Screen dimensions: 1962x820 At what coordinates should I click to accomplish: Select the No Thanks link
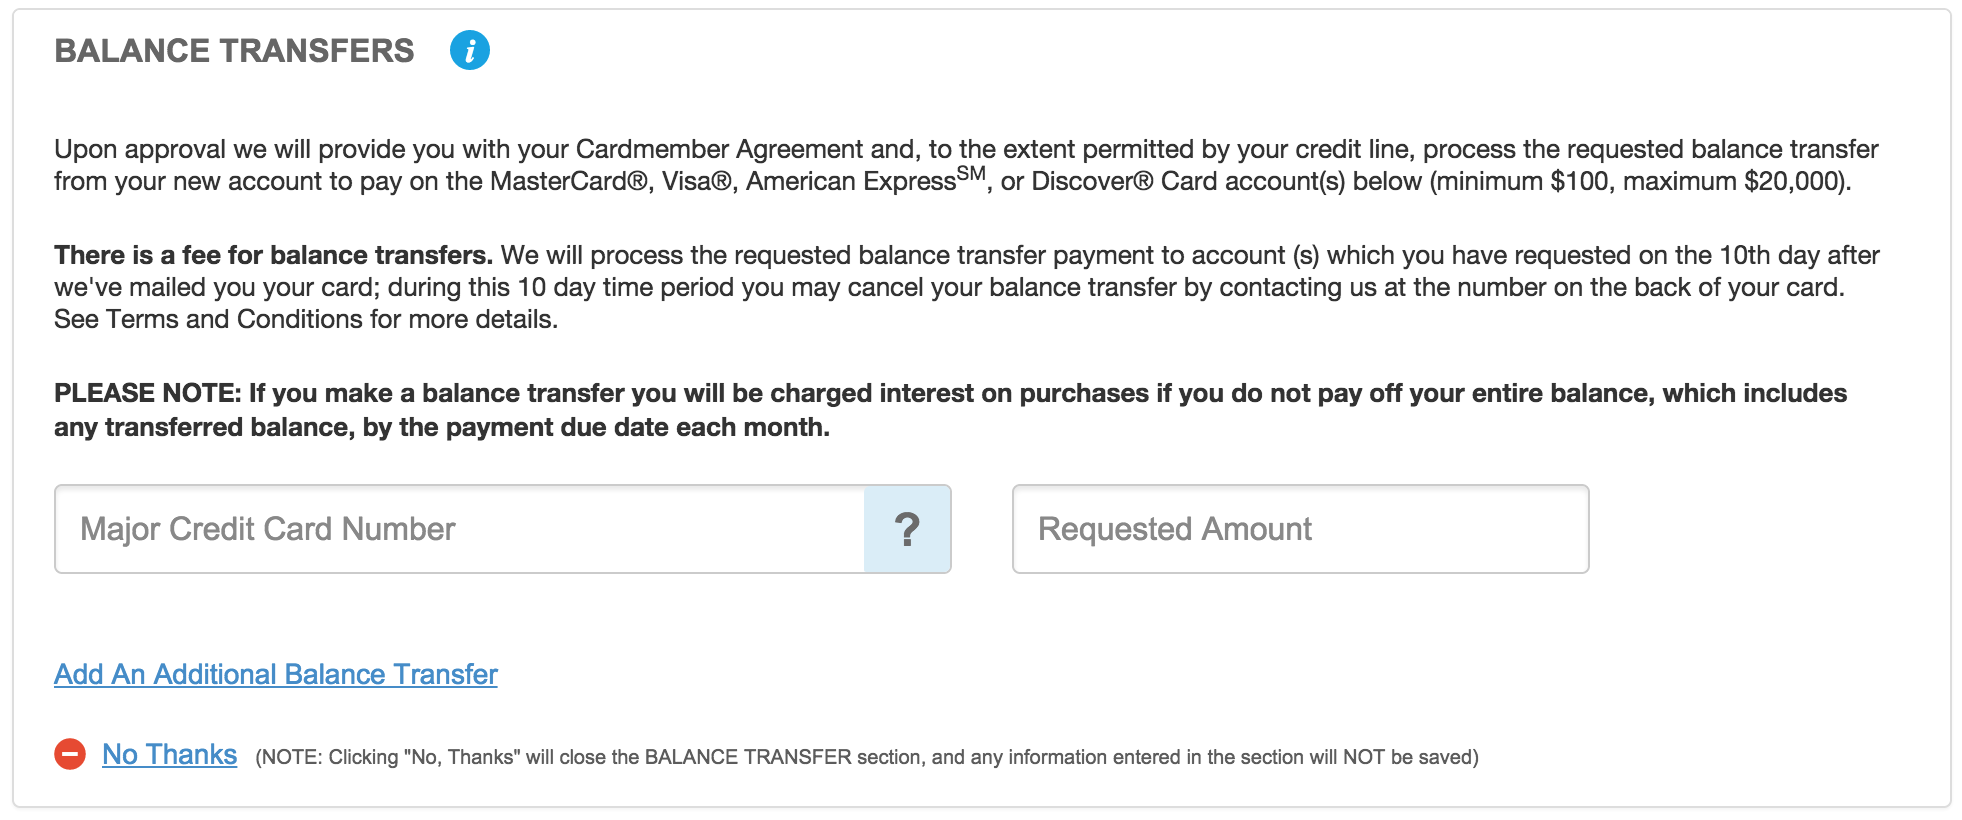(170, 755)
